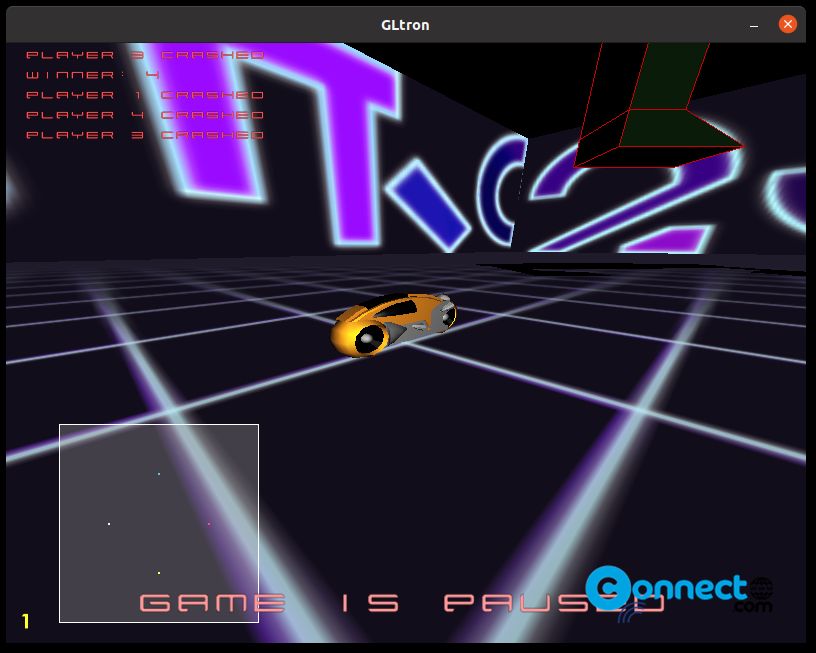Click the red wireframe recognizer shape
Image resolution: width=816 pixels, height=653 pixels.
click(658, 105)
